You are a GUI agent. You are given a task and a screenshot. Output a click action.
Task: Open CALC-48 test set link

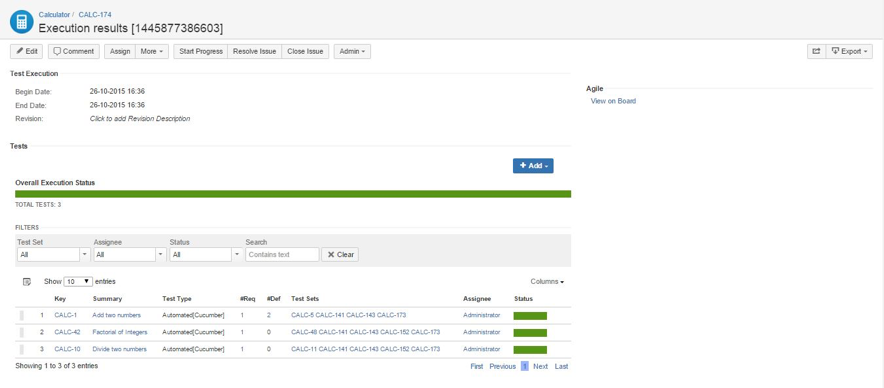304,332
